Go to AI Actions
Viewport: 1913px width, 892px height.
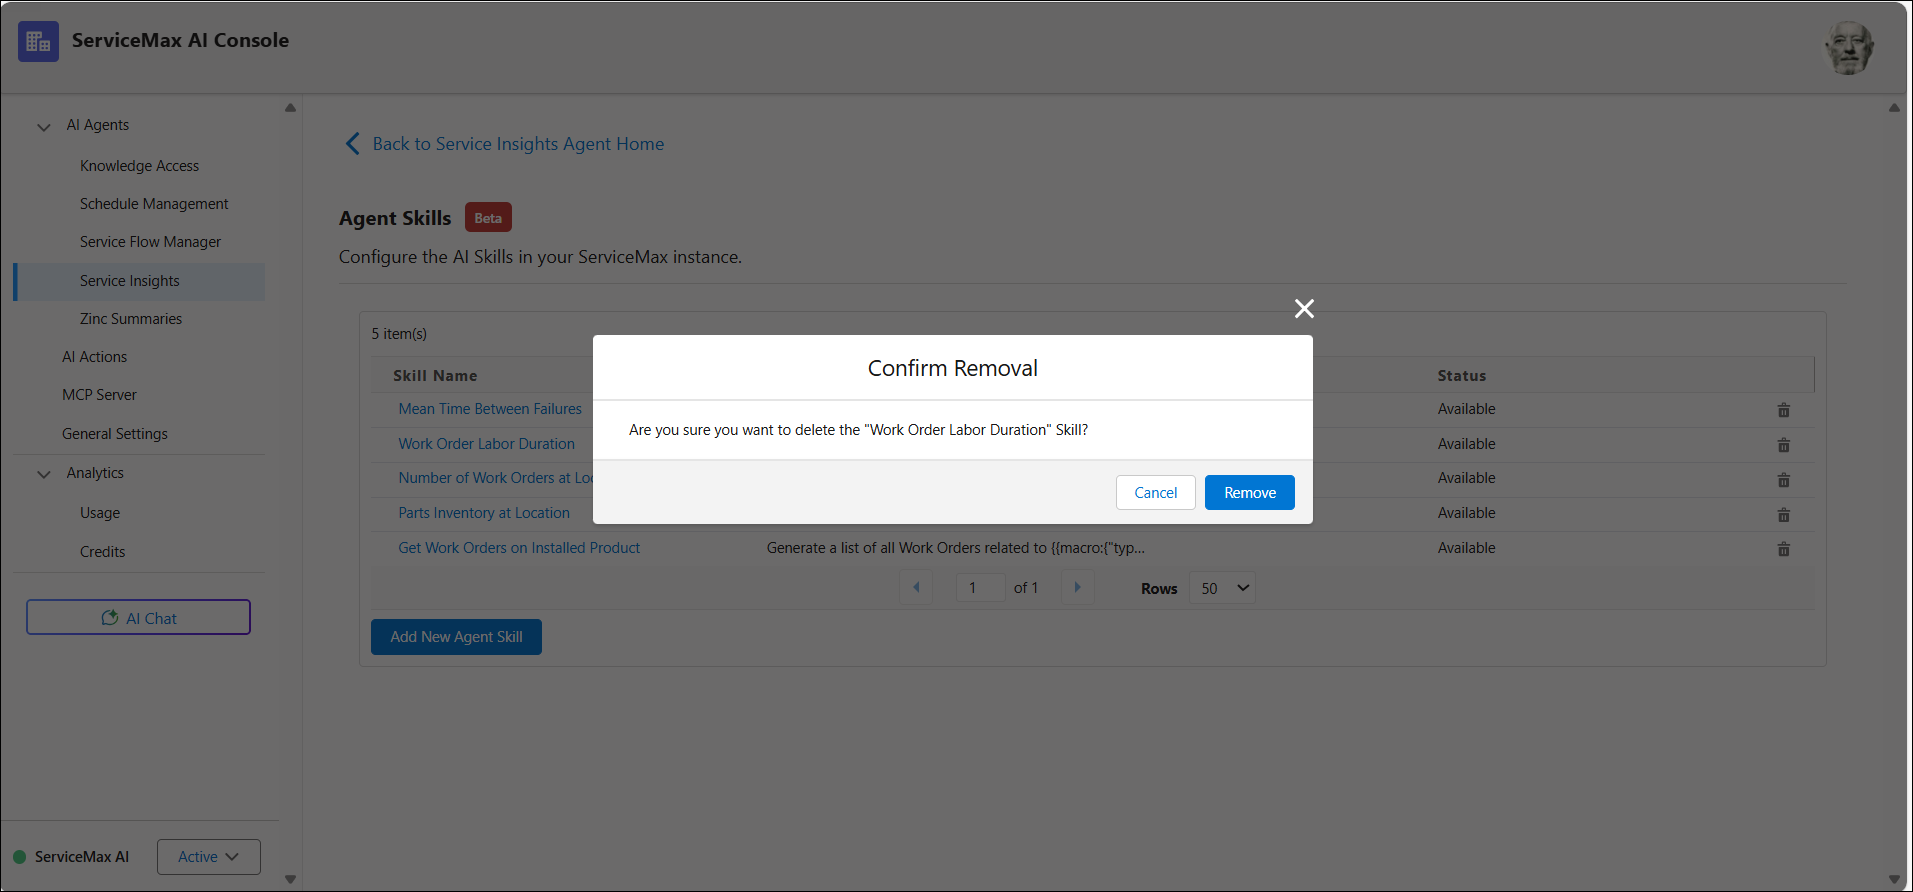coord(94,357)
